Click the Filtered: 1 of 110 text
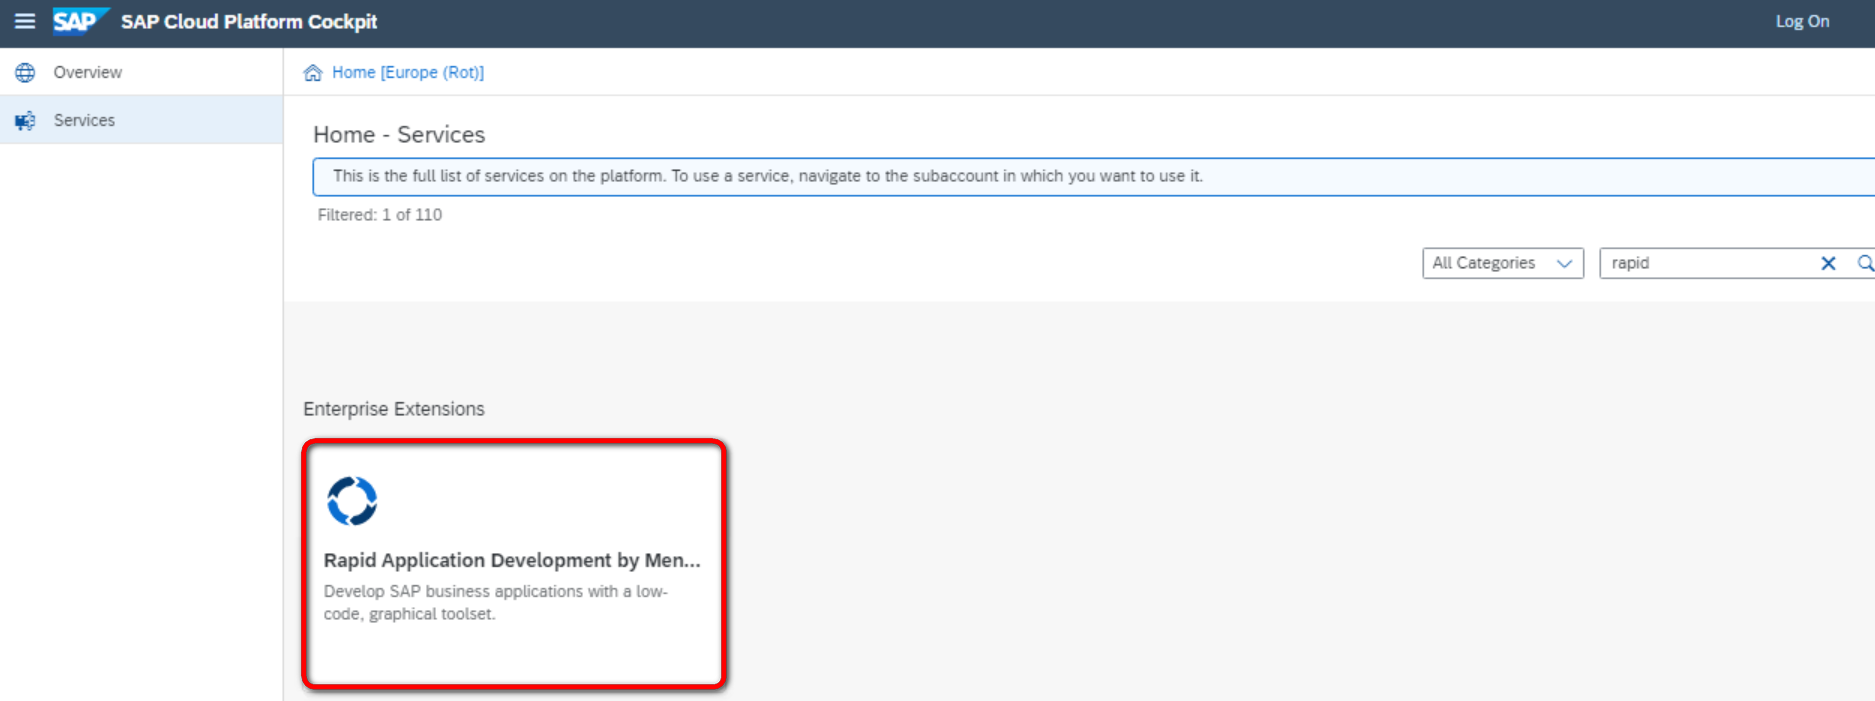 point(380,215)
